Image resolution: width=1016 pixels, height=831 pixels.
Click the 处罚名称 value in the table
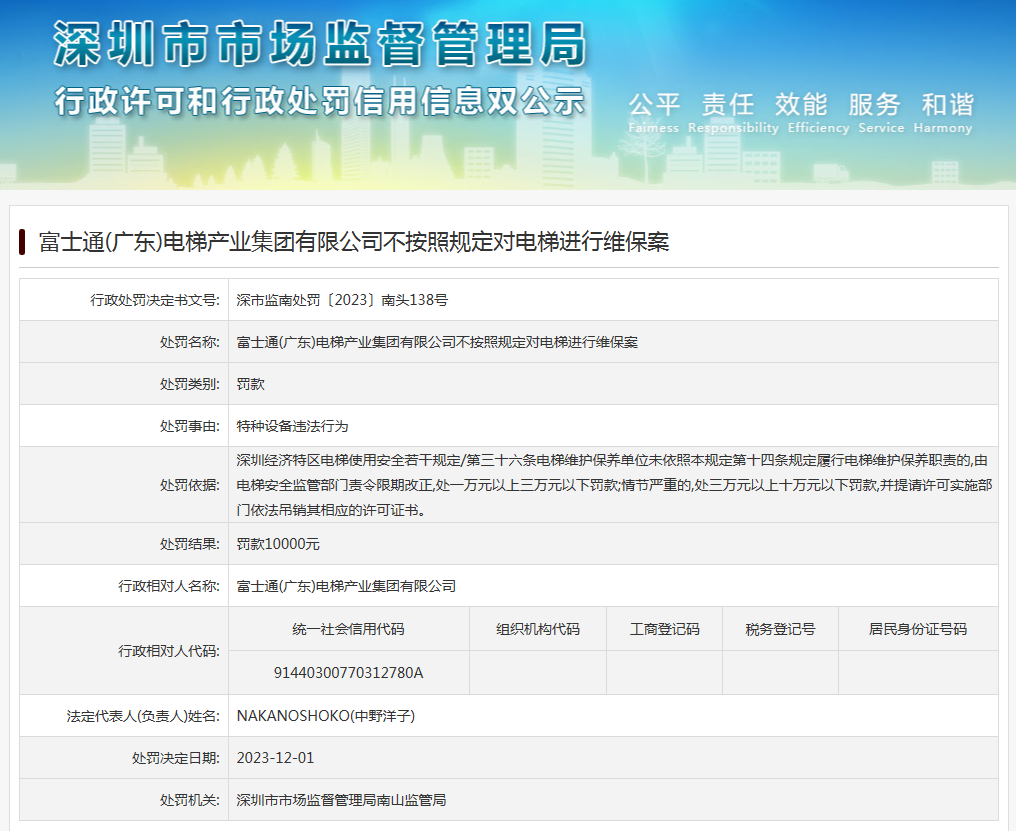pos(437,342)
